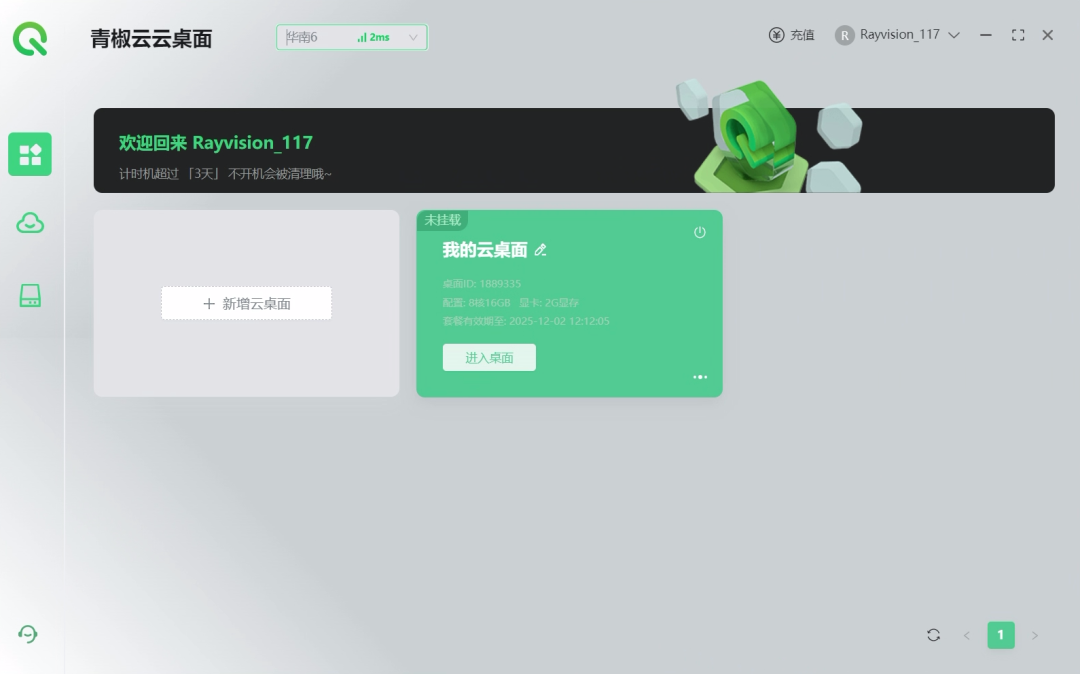Open the 华南6 region dropdown

click(352, 37)
